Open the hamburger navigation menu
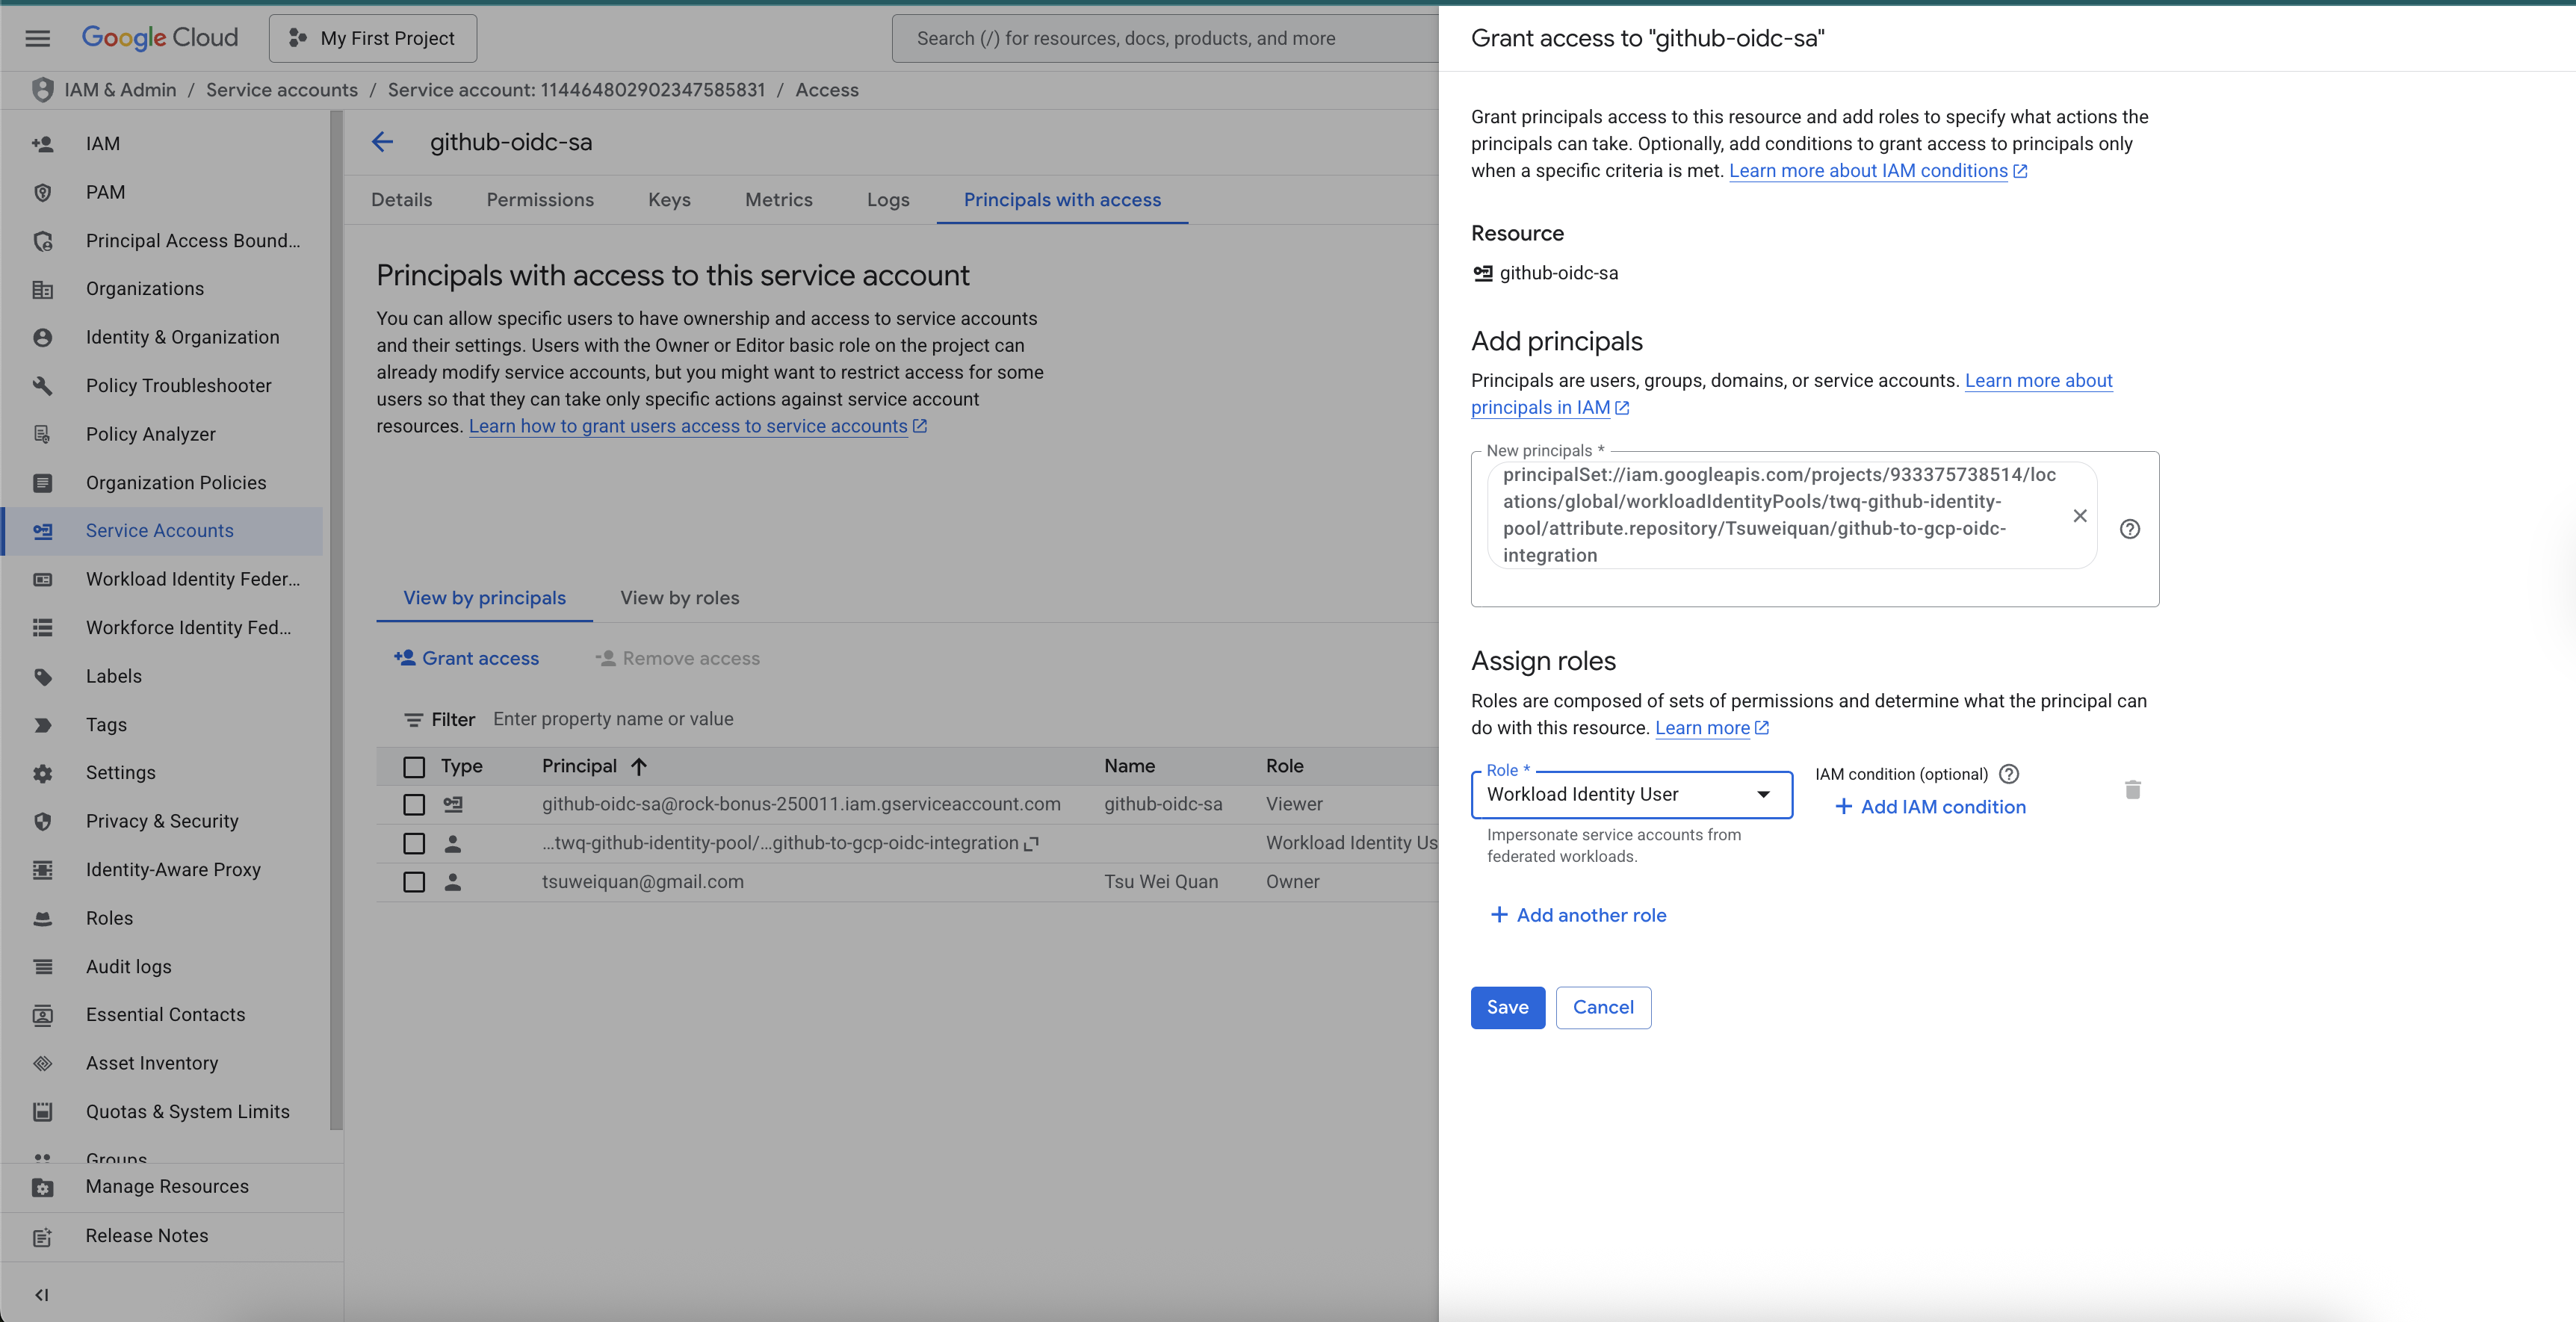 pyautogui.click(x=38, y=38)
